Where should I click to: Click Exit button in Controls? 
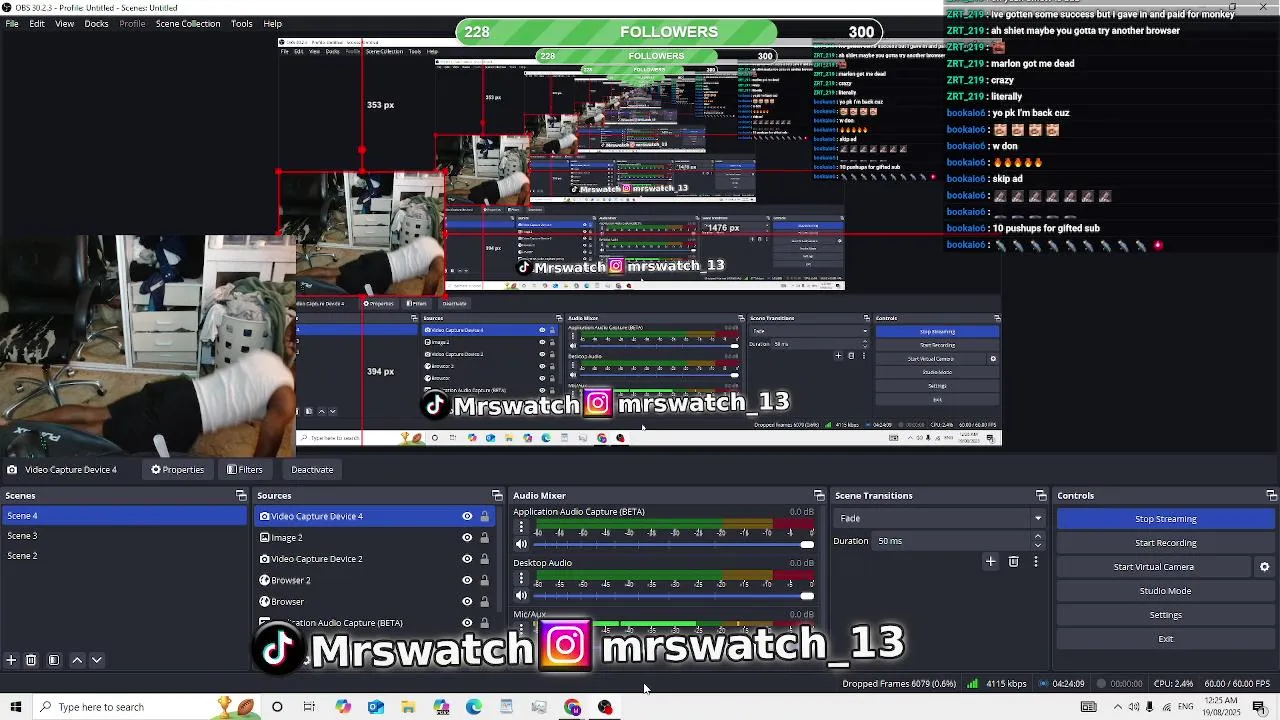(1165, 639)
